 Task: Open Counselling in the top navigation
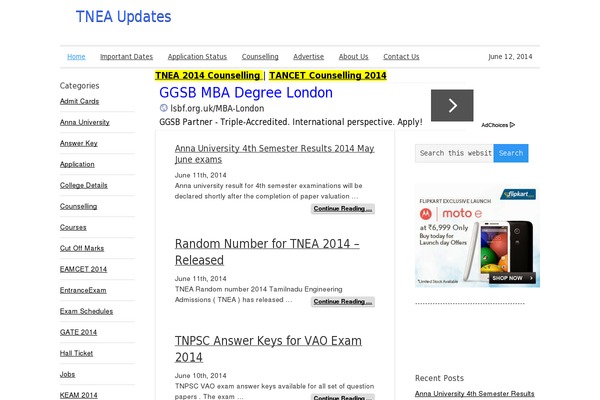pos(260,57)
